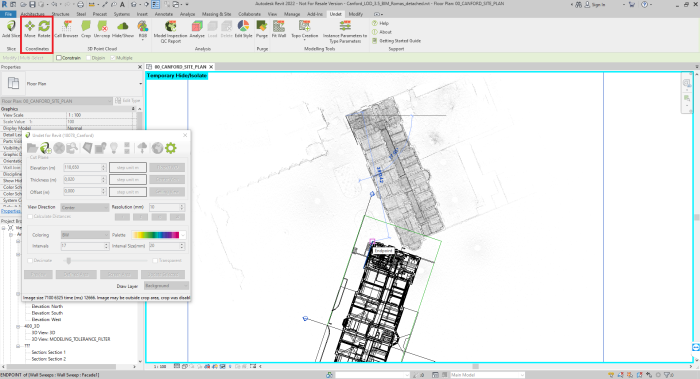Open Instance Parameters to Type Parameters

pyautogui.click(x=345, y=32)
